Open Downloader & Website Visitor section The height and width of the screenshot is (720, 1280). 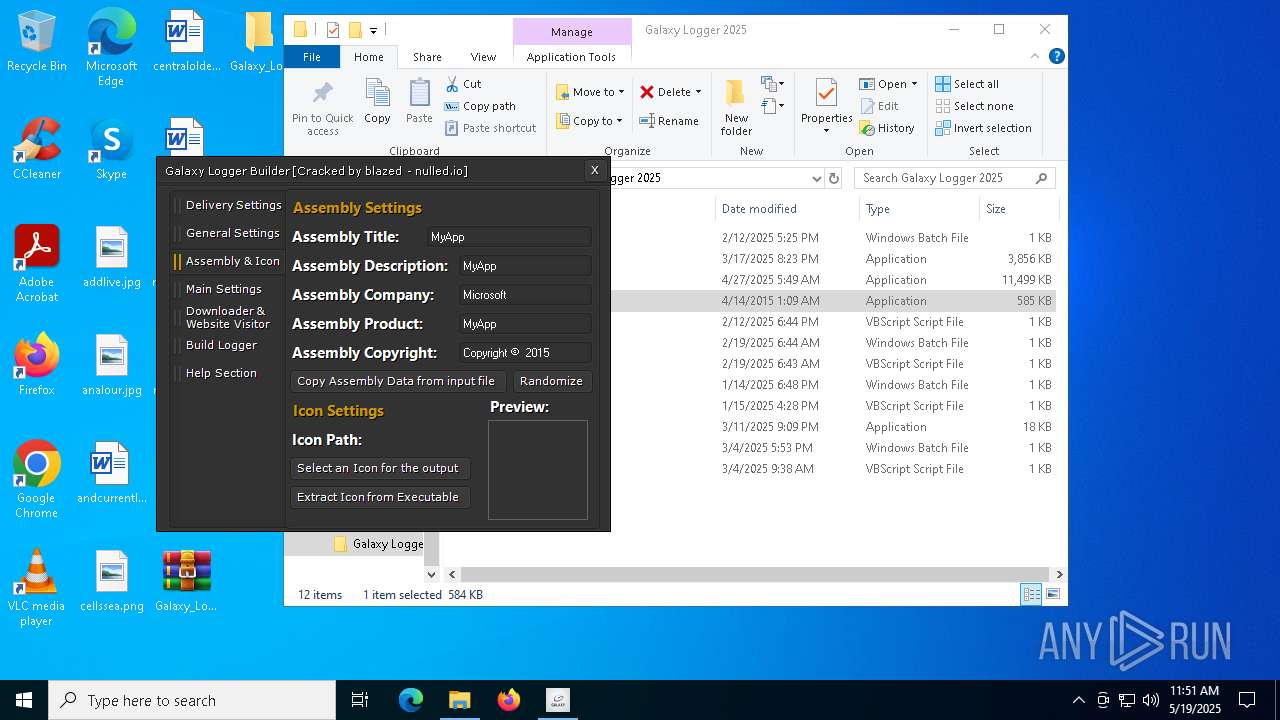tap(227, 317)
